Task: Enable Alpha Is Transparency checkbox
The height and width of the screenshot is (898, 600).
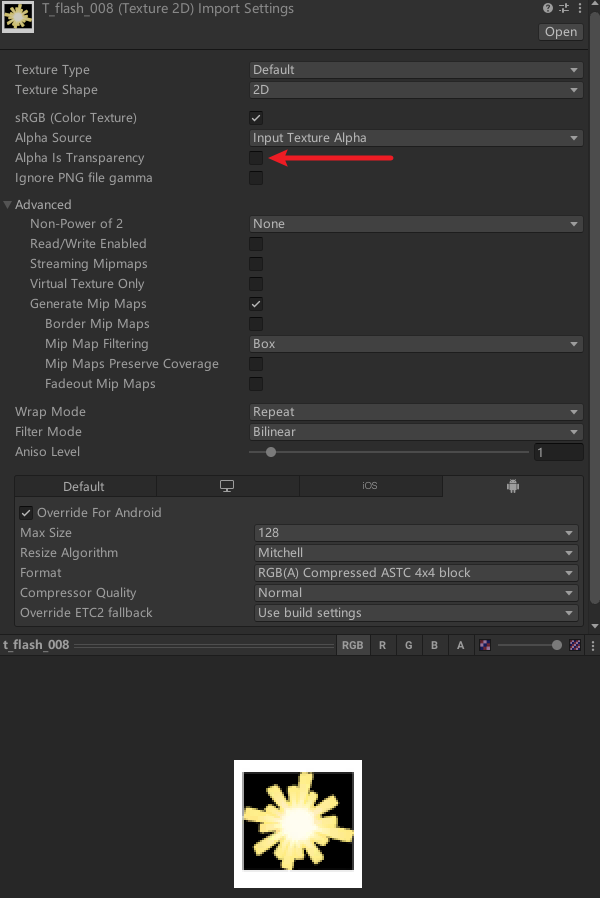Action: 256,158
